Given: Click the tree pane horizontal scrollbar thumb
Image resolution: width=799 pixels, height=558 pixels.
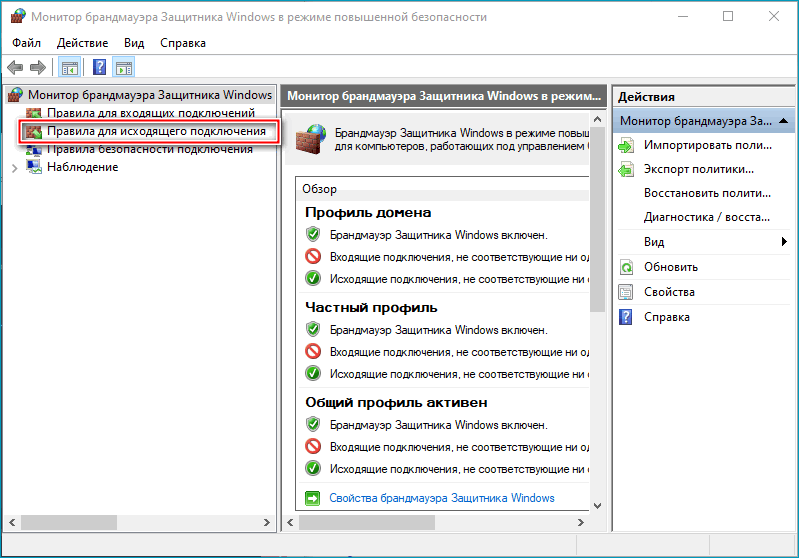Looking at the screenshot, I should [69, 522].
